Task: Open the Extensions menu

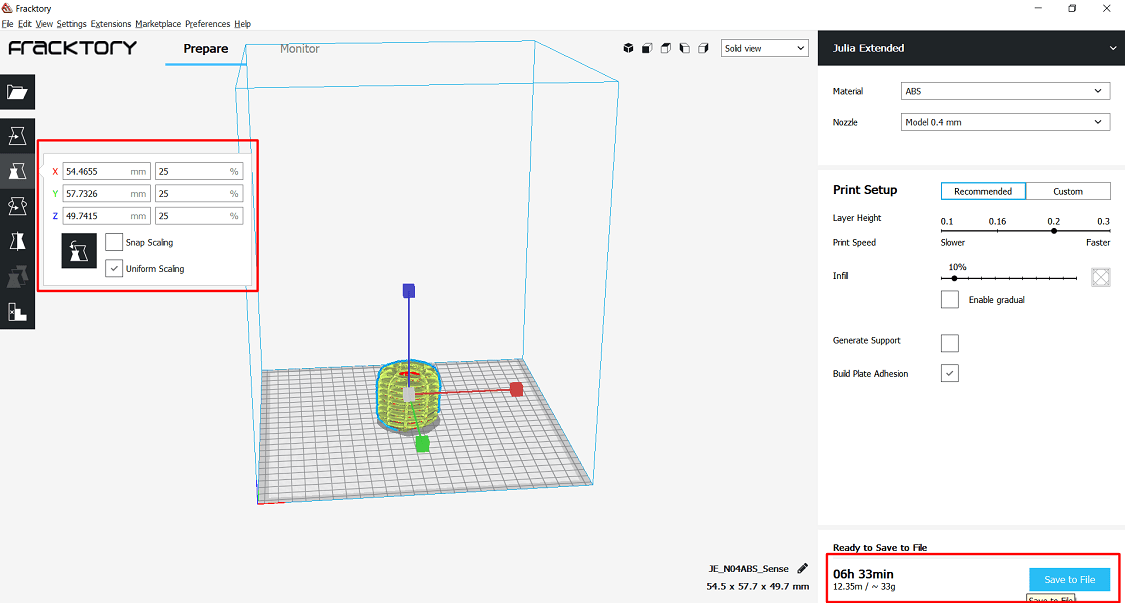Action: 111,24
